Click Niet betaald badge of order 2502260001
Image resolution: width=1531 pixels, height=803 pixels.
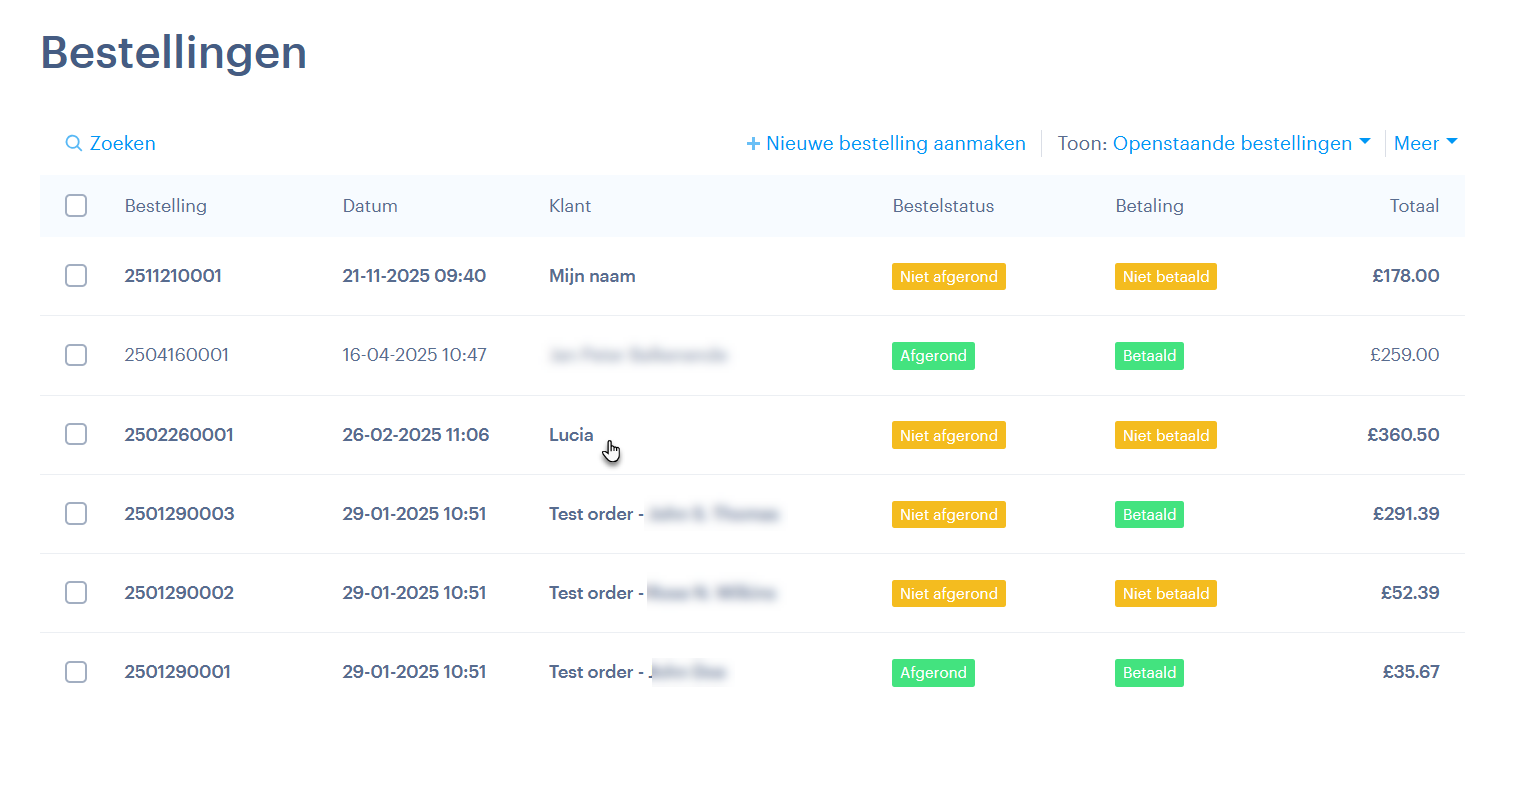click(x=1166, y=436)
